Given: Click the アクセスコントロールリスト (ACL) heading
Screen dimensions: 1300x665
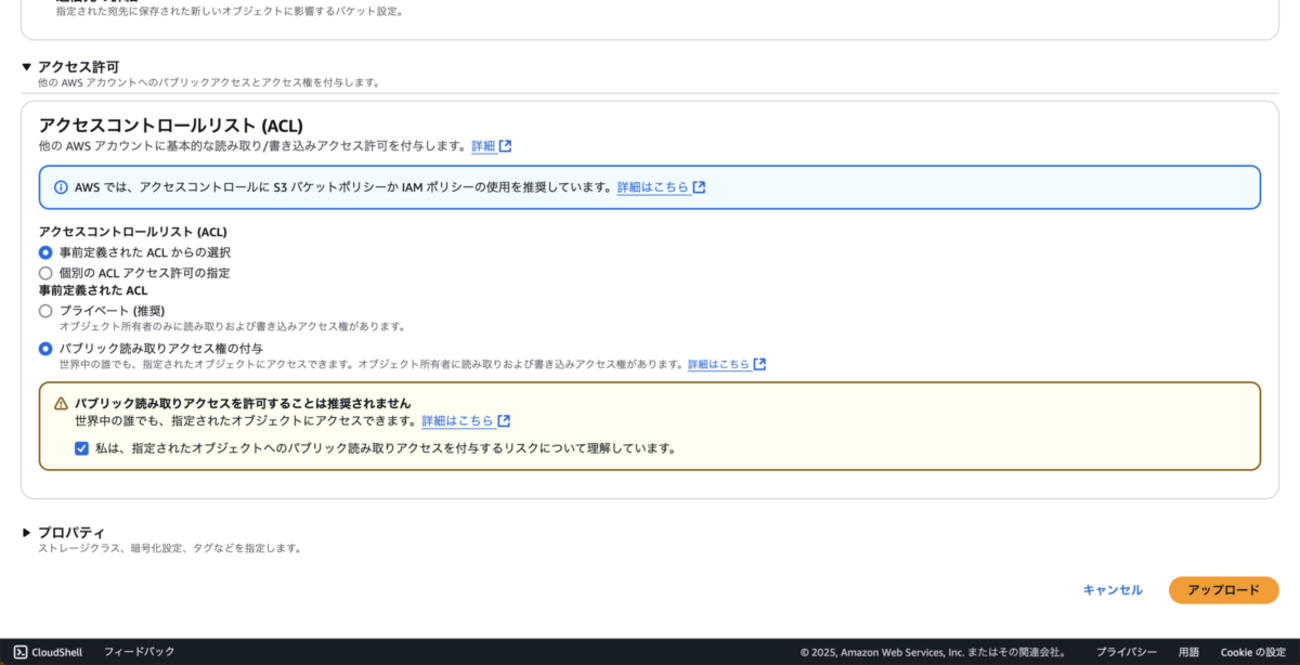Looking at the screenshot, I should coord(170,125).
